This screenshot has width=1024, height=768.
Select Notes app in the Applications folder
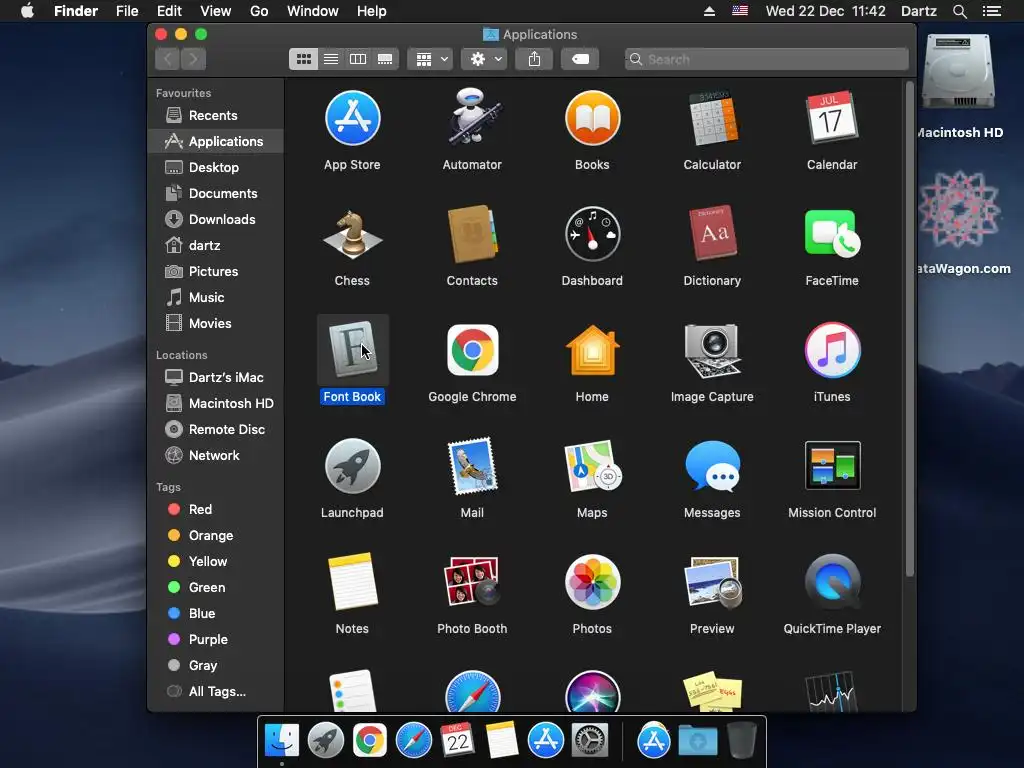coord(353,582)
